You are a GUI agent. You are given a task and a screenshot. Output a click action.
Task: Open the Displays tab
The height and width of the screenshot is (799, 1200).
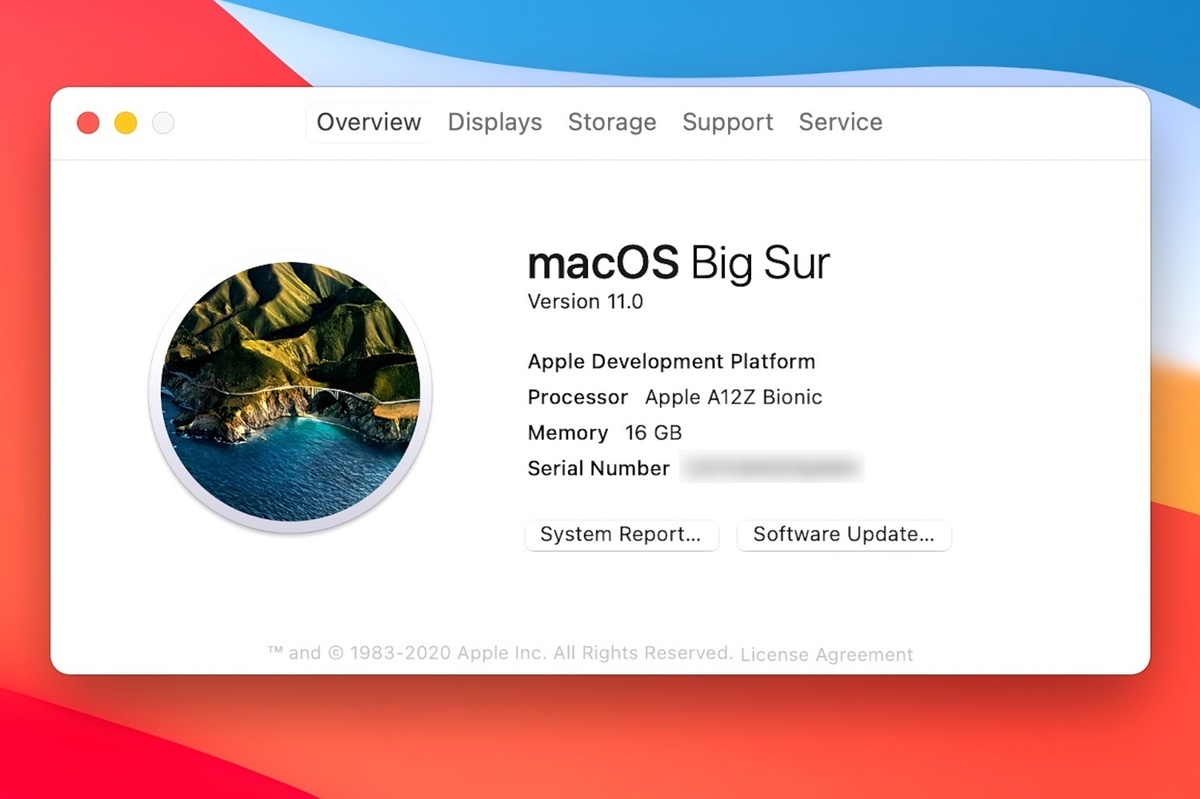(494, 122)
